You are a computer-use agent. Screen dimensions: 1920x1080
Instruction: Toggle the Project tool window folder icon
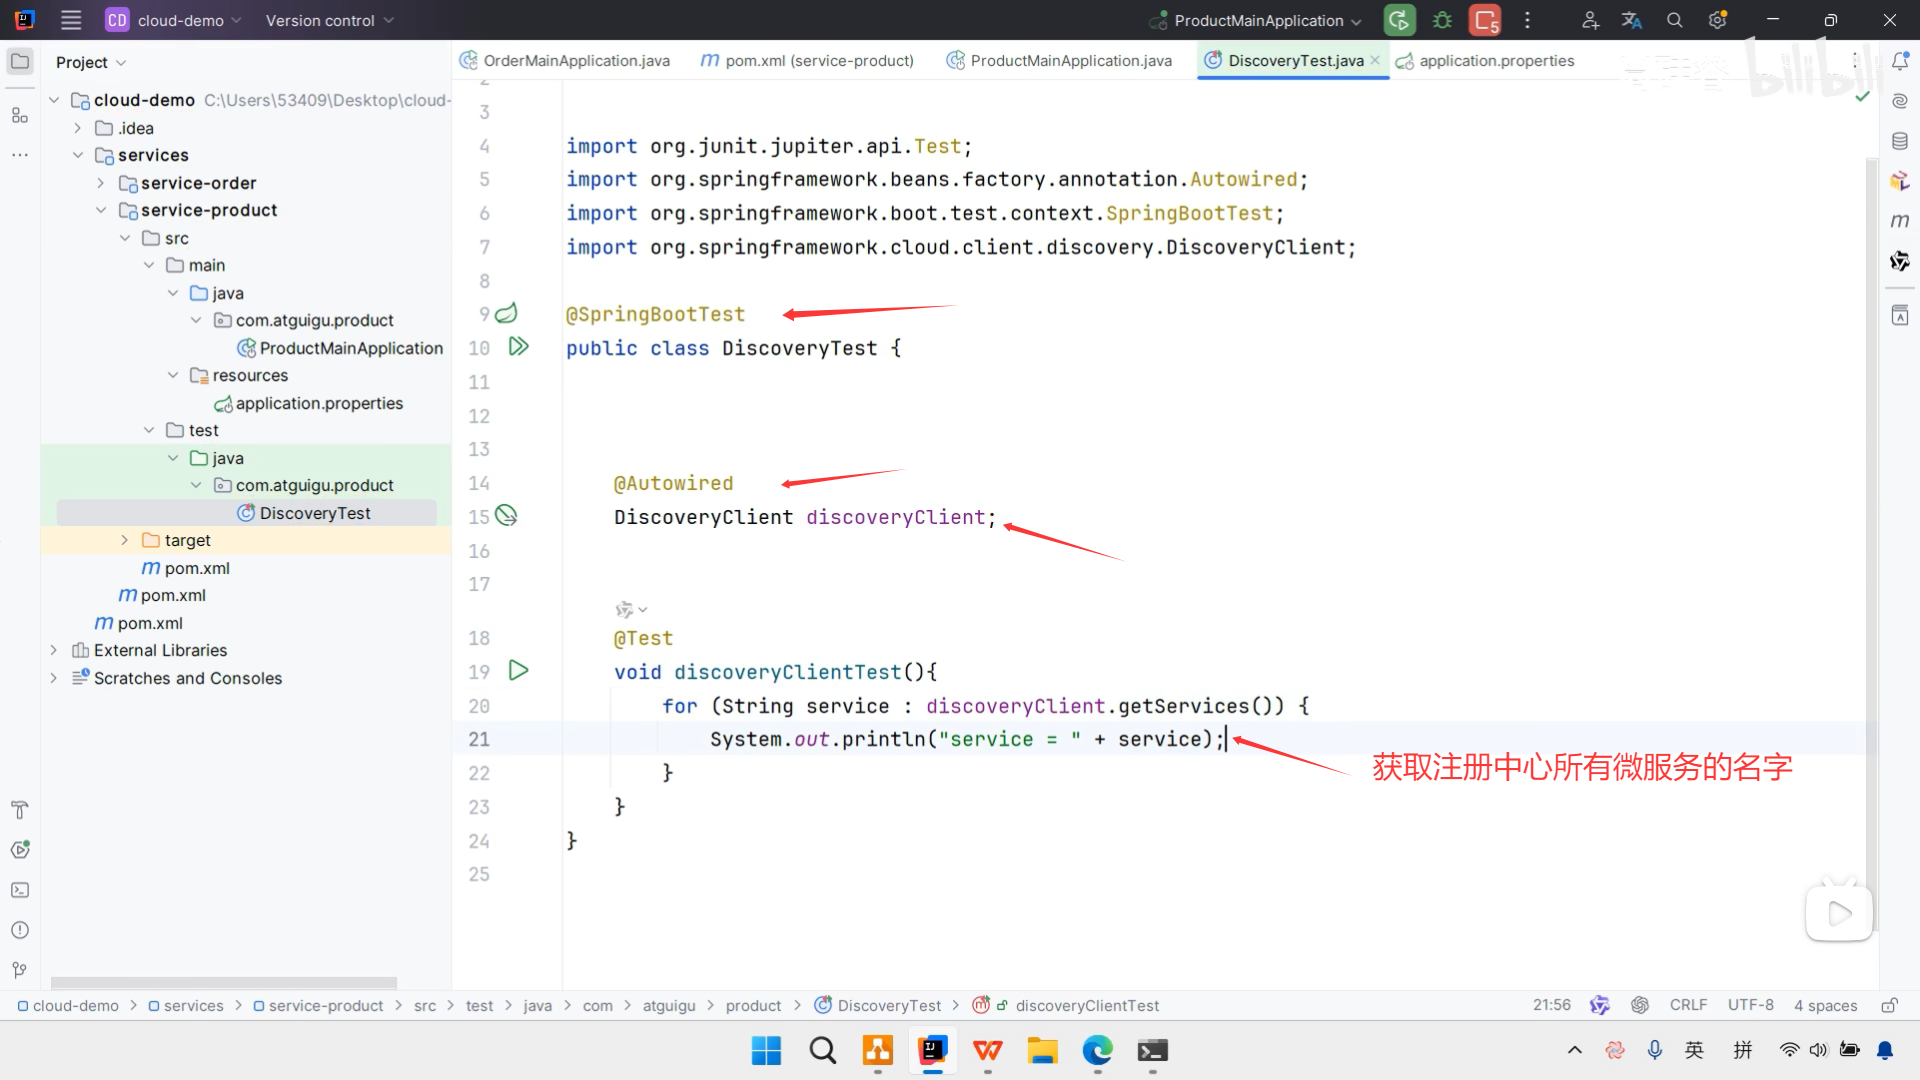pyautogui.click(x=19, y=62)
